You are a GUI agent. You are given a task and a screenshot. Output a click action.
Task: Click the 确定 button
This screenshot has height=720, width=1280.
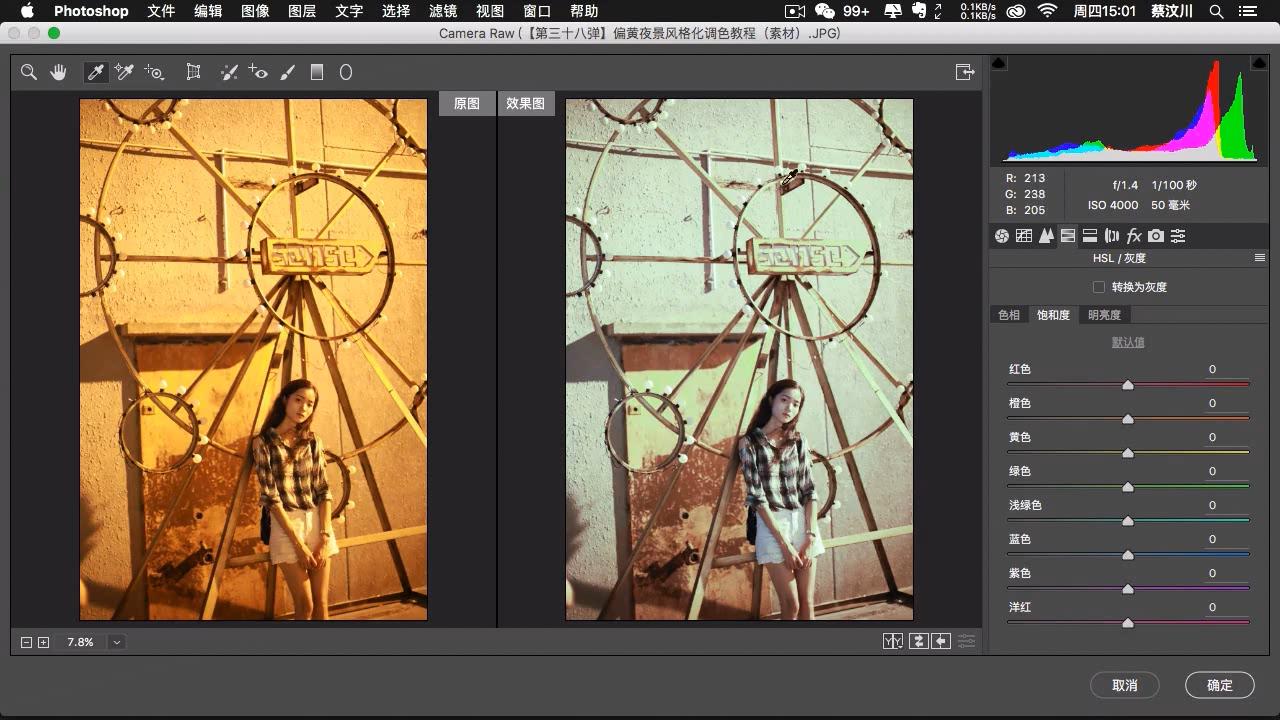pyautogui.click(x=1220, y=685)
